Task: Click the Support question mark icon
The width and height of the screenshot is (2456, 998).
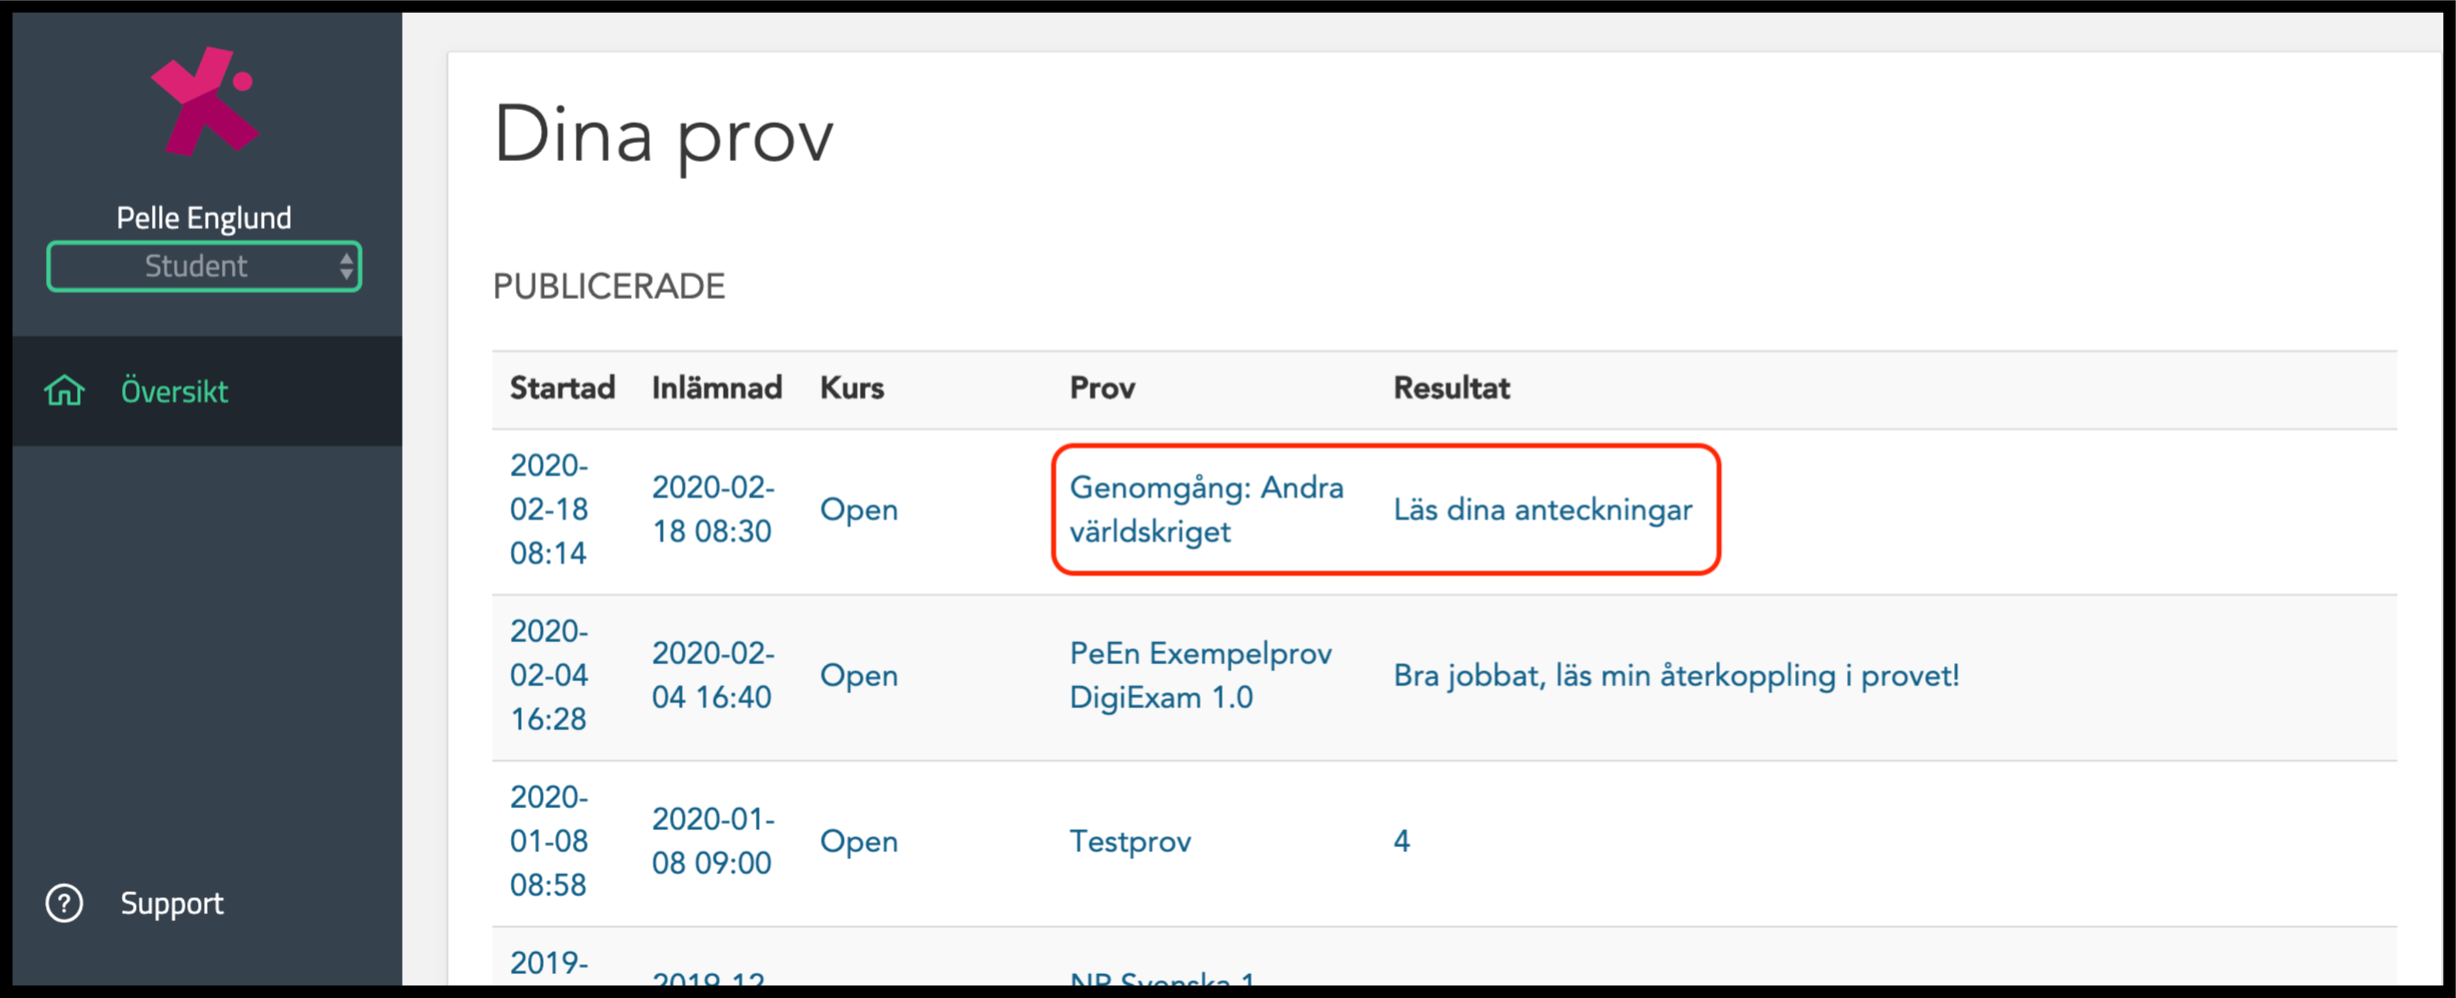Action: 64,903
